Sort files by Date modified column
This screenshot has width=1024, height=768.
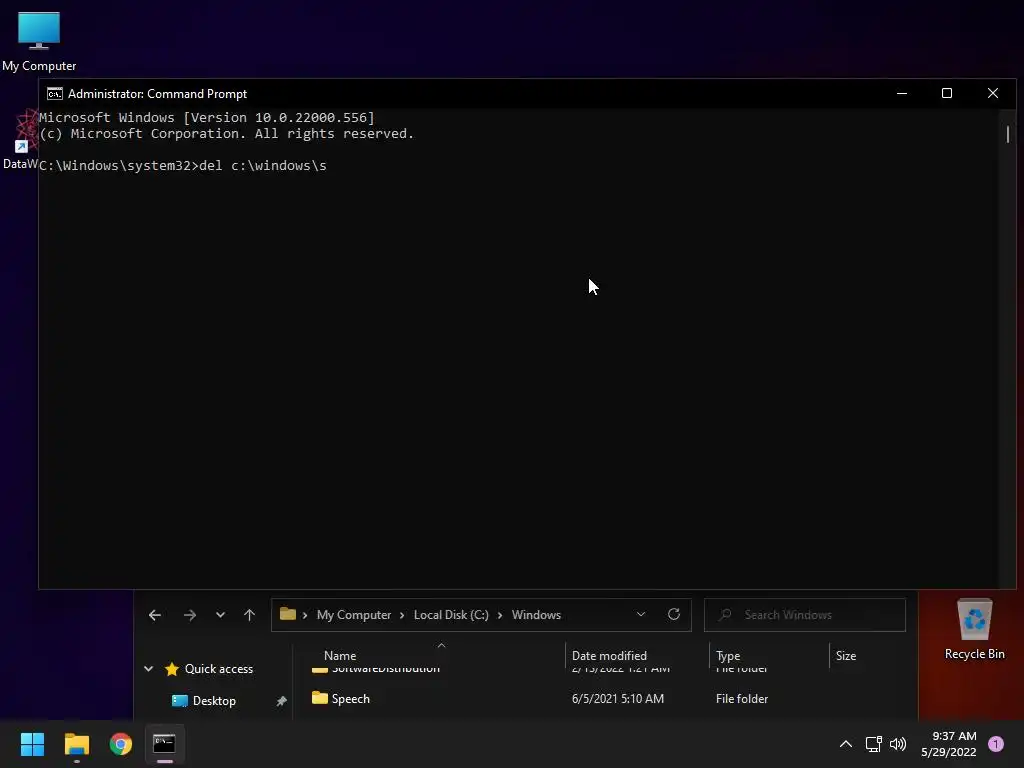coord(609,656)
